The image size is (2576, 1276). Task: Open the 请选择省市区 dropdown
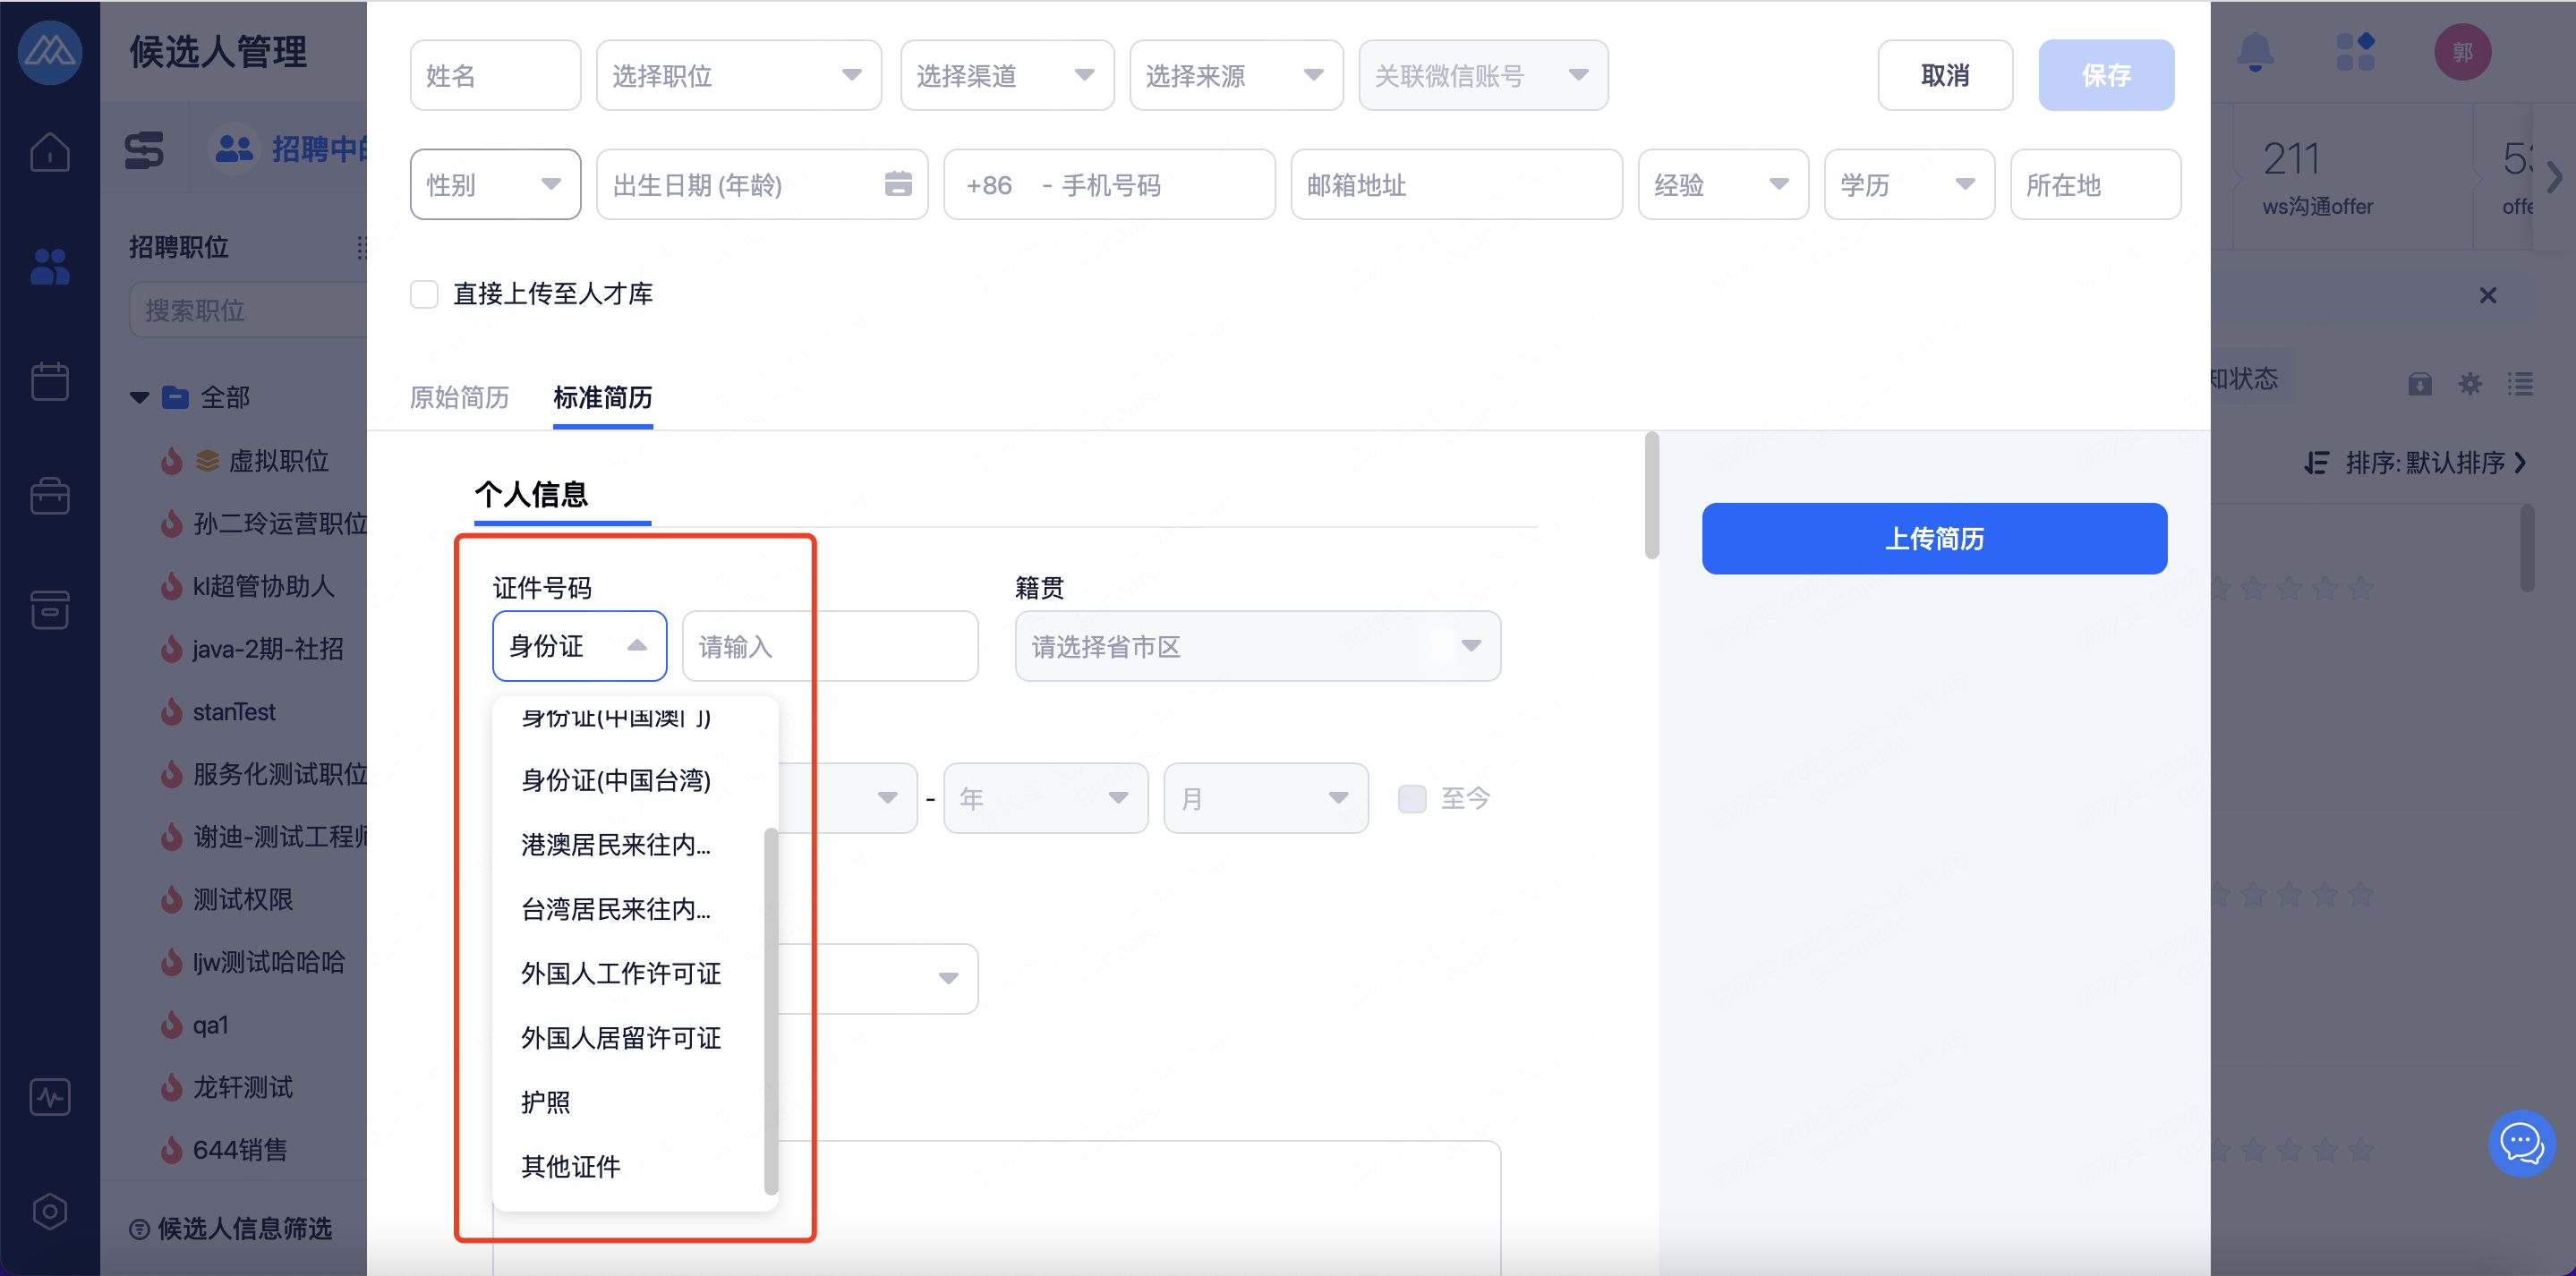(1257, 646)
